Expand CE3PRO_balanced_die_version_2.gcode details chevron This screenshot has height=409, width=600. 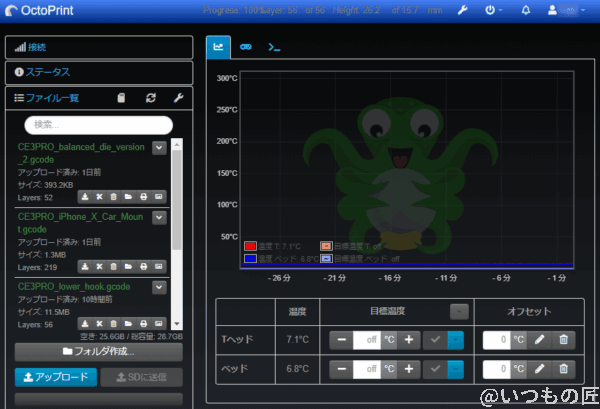159,148
